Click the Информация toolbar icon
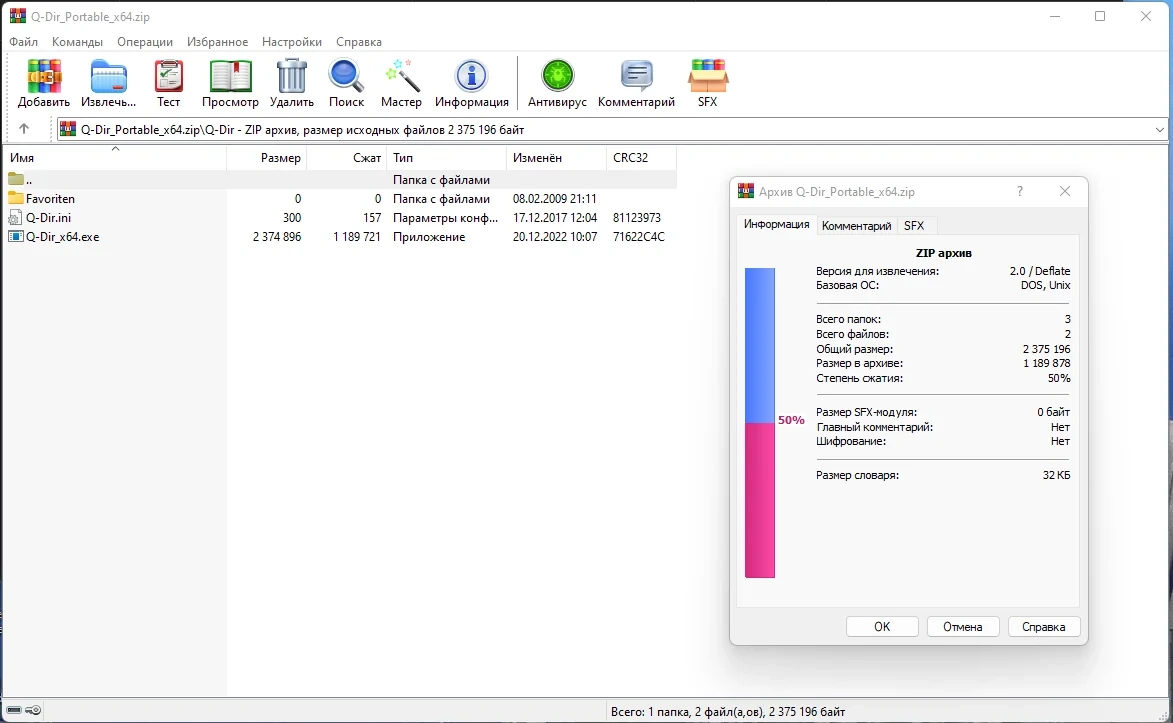Screen dimensions: 1173x723 click(471, 76)
